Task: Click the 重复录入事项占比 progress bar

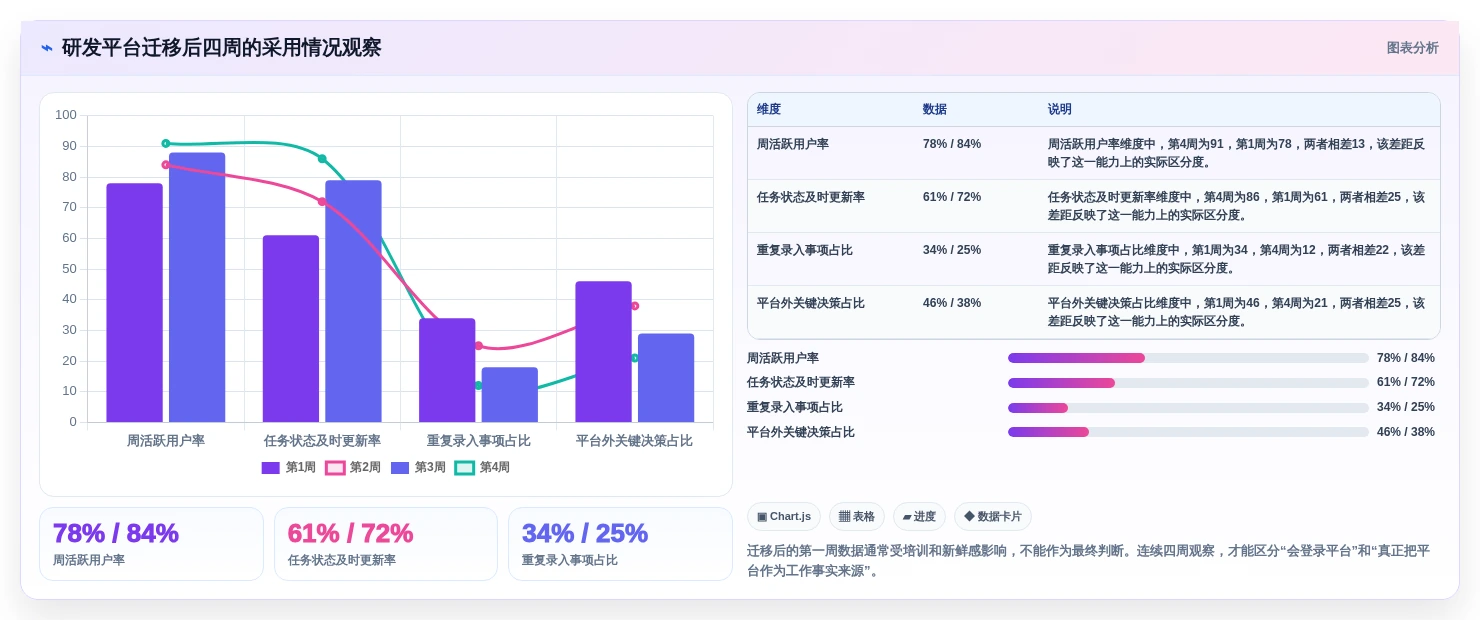Action: pyautogui.click(x=1188, y=407)
